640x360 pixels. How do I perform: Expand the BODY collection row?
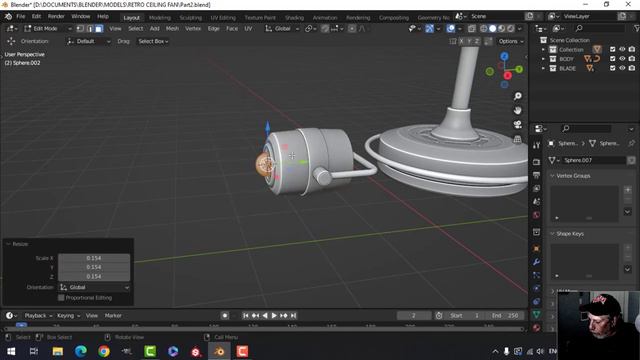click(x=543, y=59)
